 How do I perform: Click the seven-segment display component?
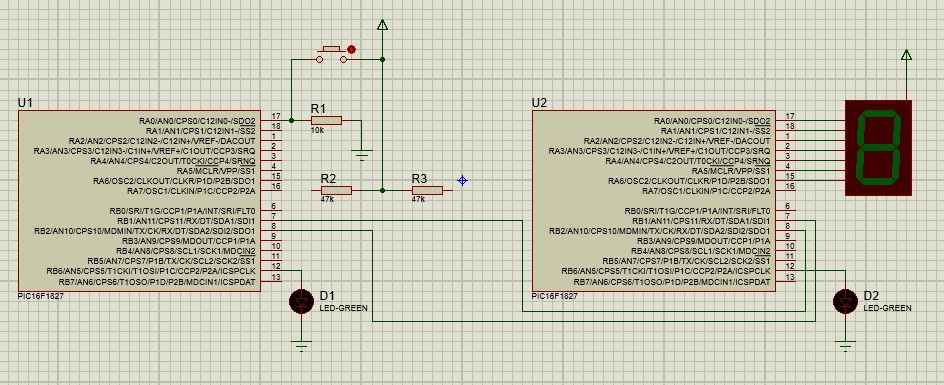(878, 148)
